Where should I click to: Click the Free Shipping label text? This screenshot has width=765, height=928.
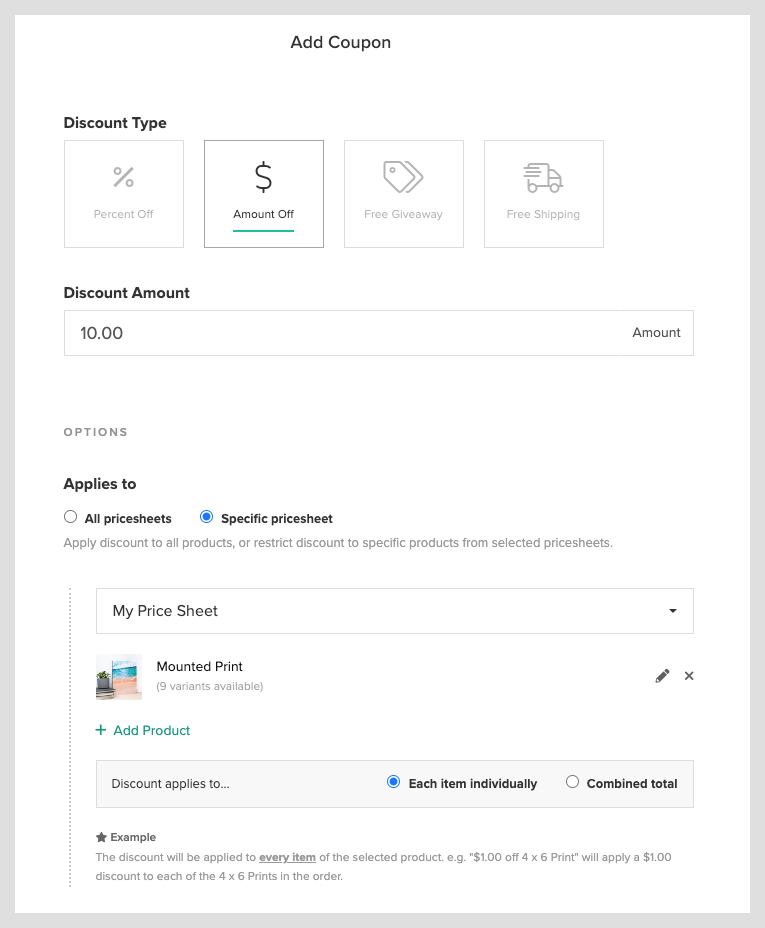coord(543,214)
